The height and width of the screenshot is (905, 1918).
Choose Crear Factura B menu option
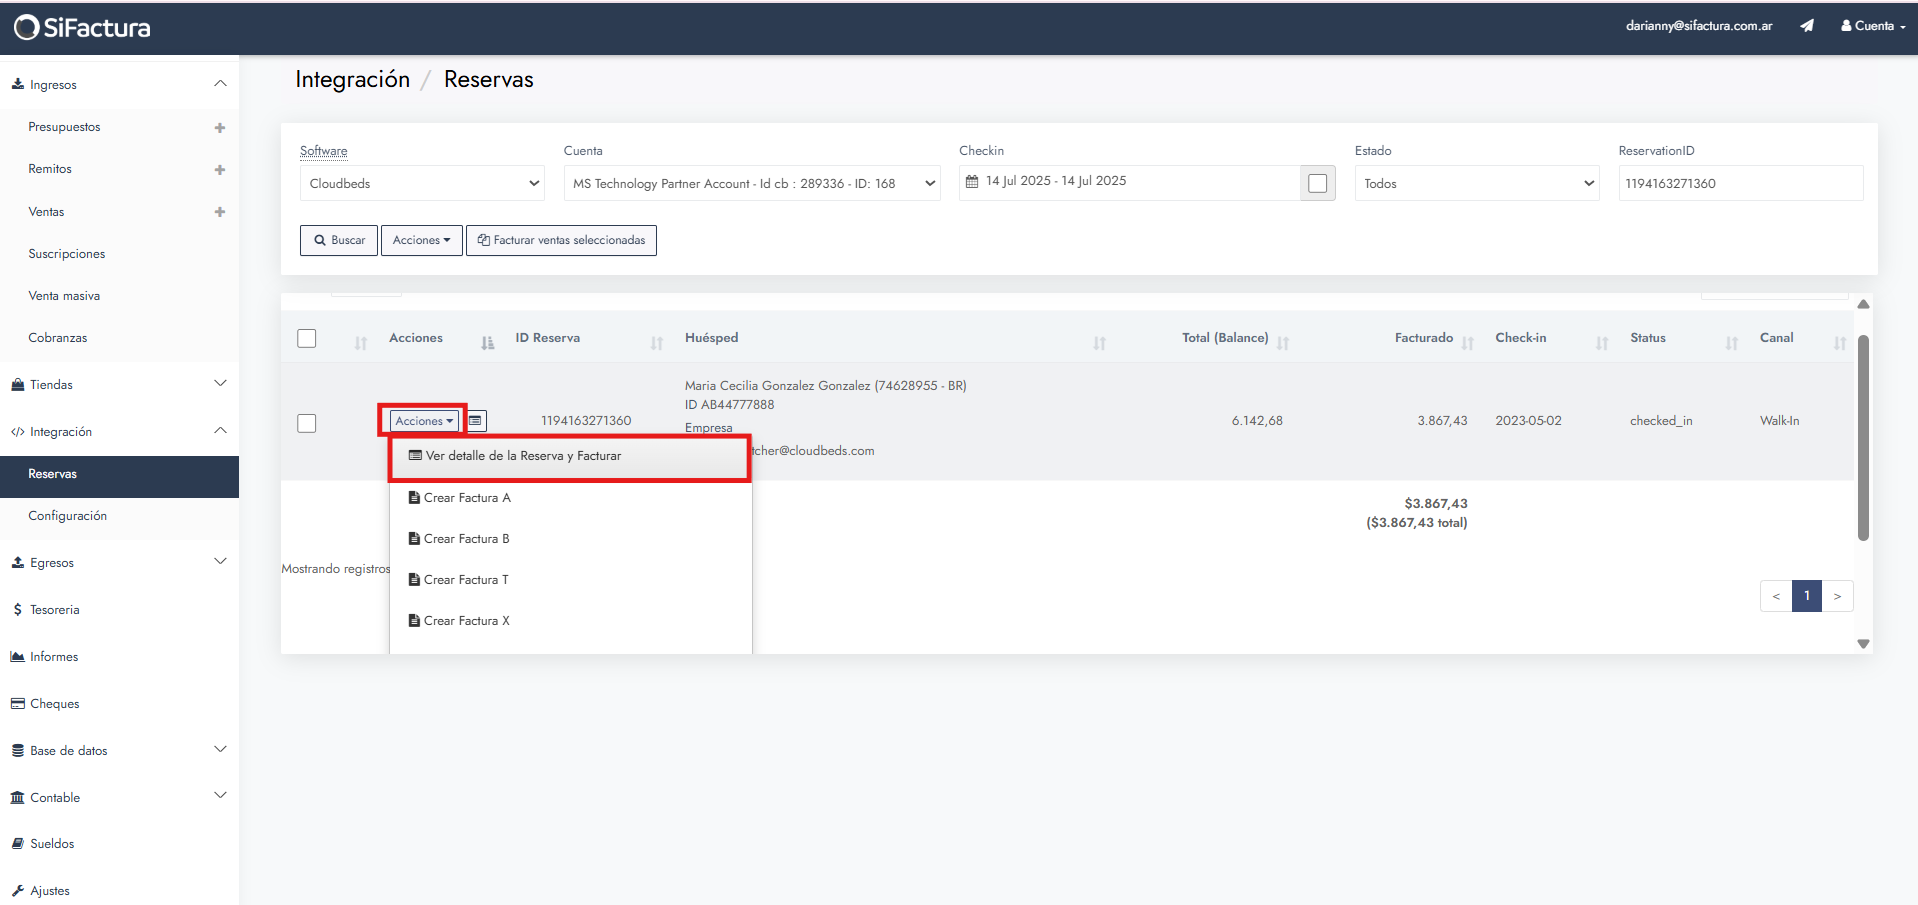coord(570,539)
